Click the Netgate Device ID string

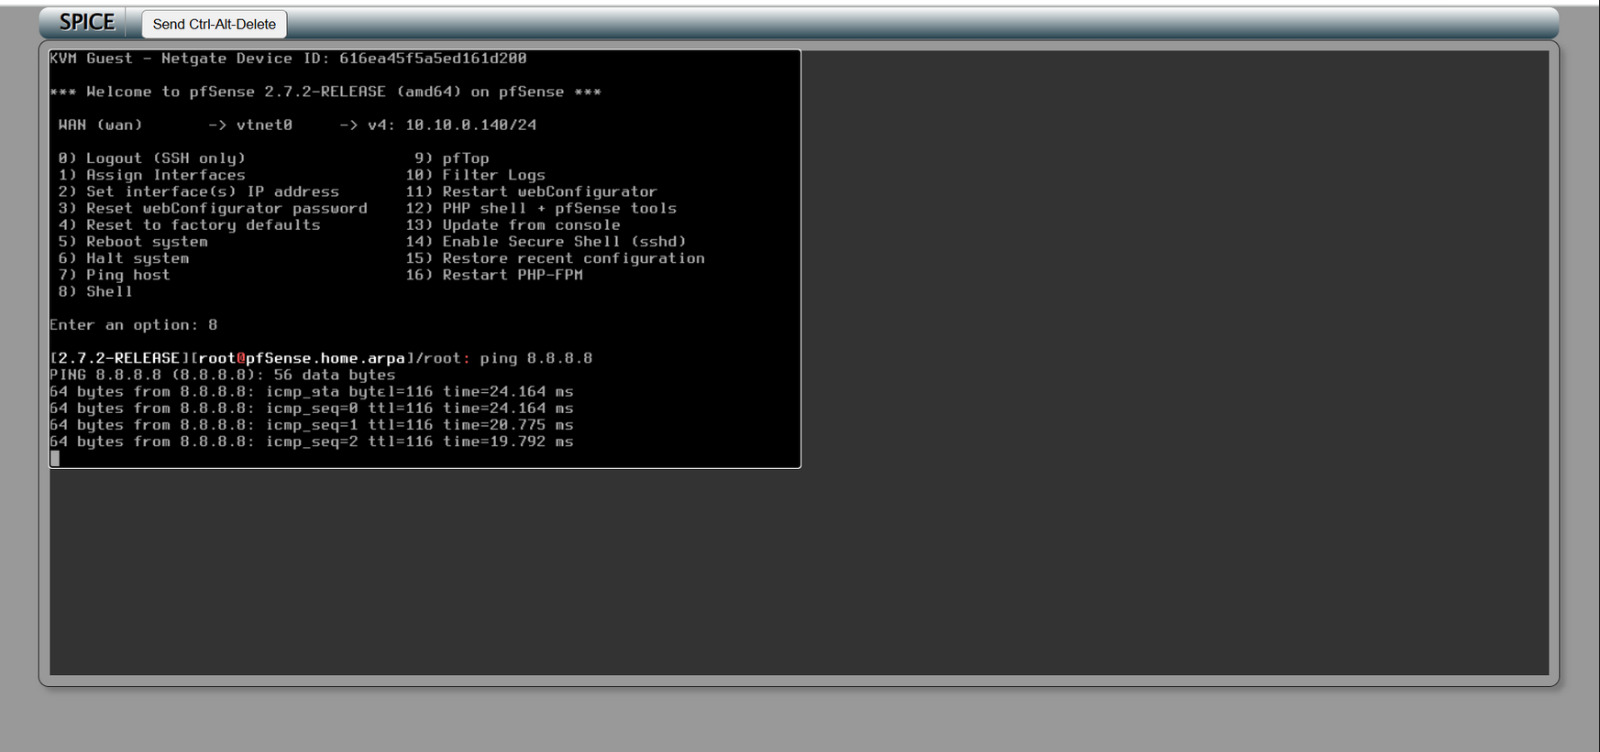[432, 59]
